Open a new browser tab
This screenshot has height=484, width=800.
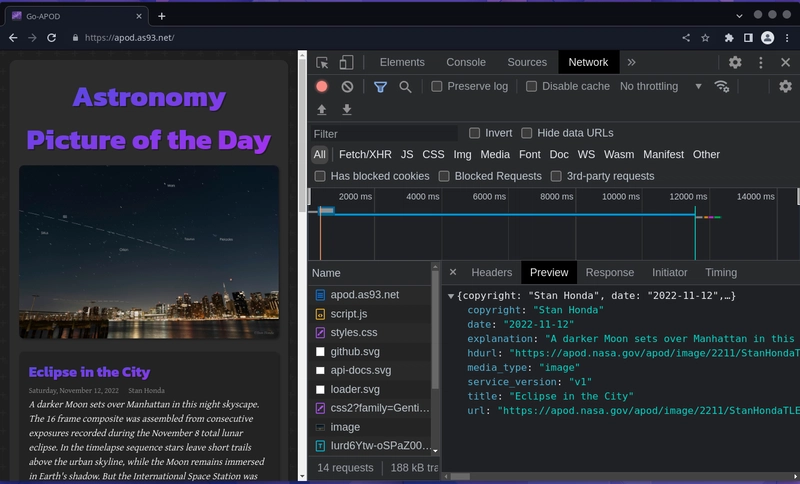click(162, 16)
